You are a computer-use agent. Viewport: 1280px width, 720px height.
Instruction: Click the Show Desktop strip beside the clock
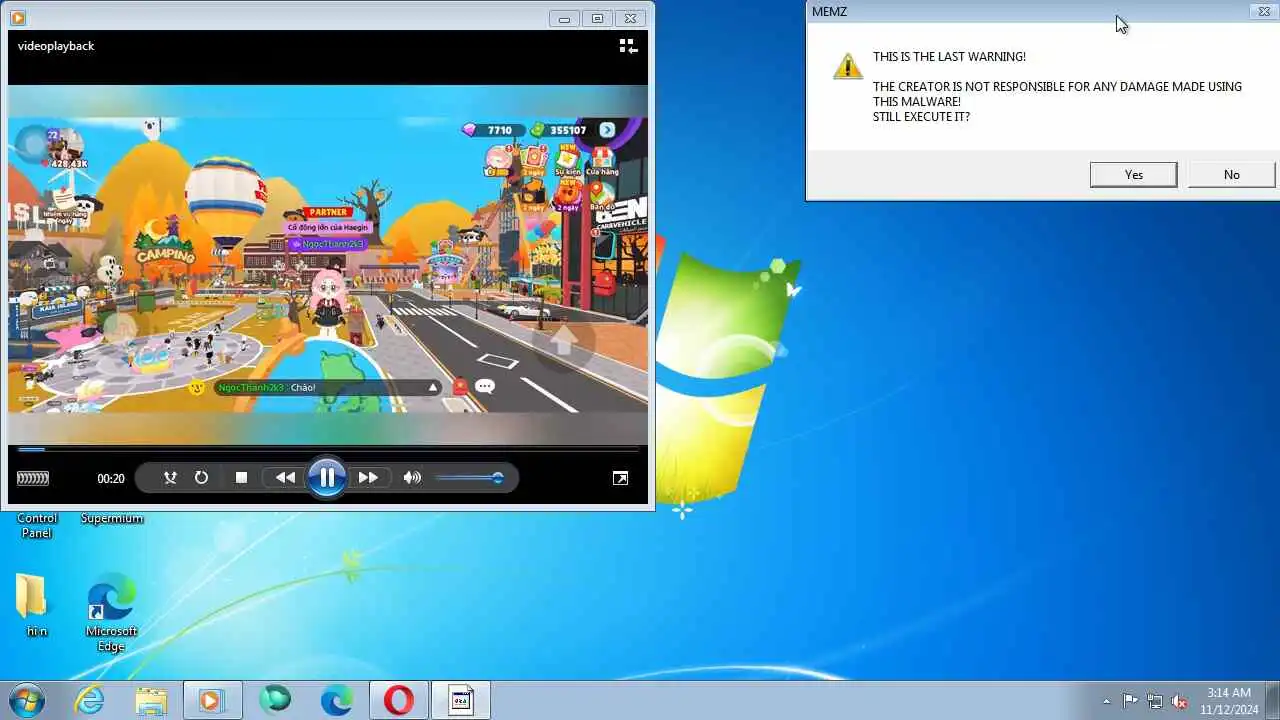1272,700
